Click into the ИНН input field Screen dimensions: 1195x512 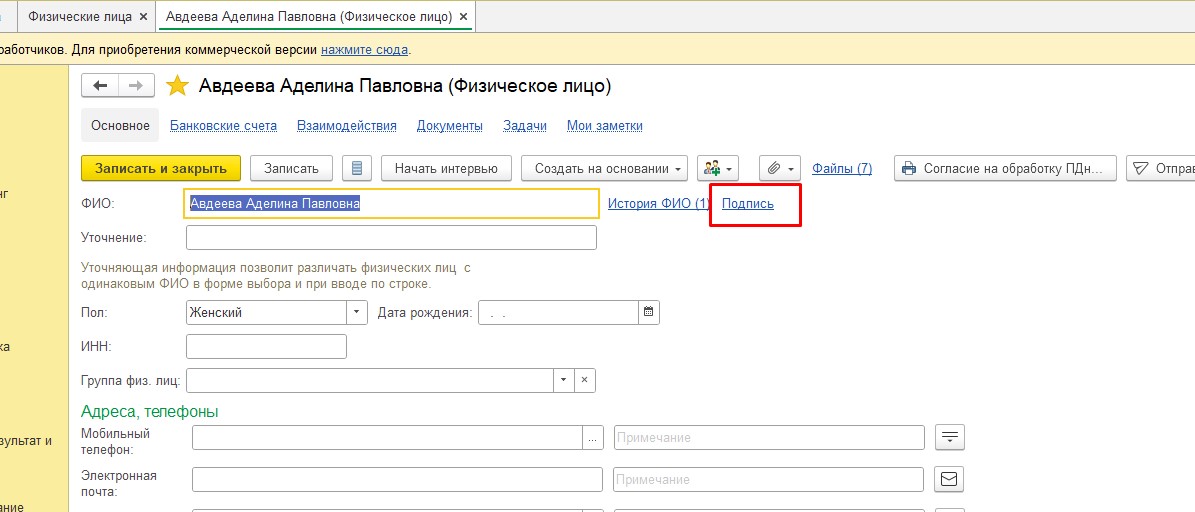[266, 346]
